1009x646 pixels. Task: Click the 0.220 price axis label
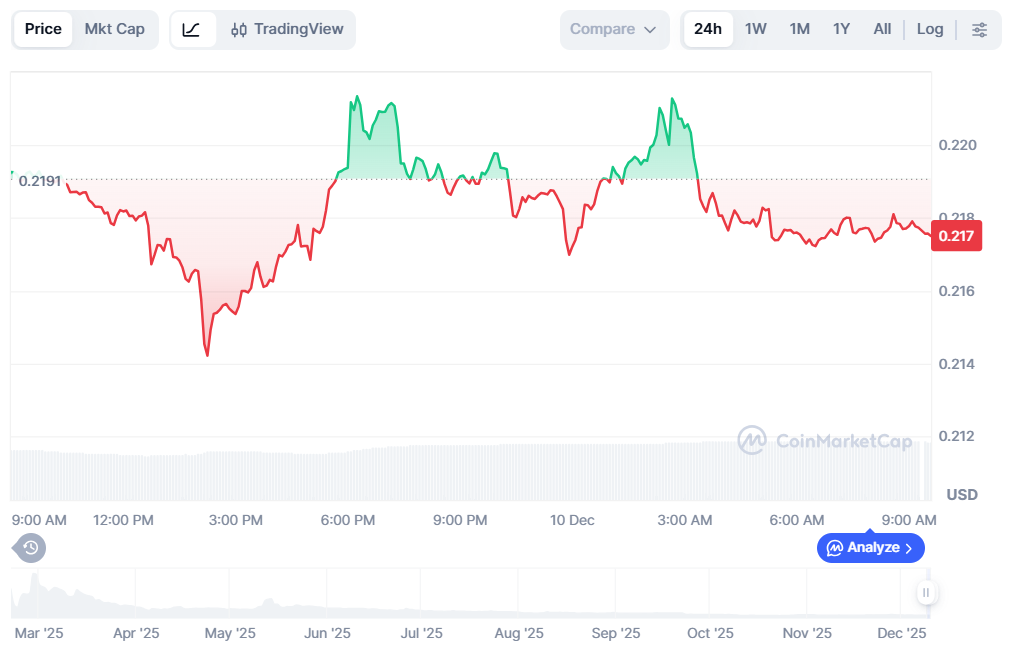click(x=958, y=145)
